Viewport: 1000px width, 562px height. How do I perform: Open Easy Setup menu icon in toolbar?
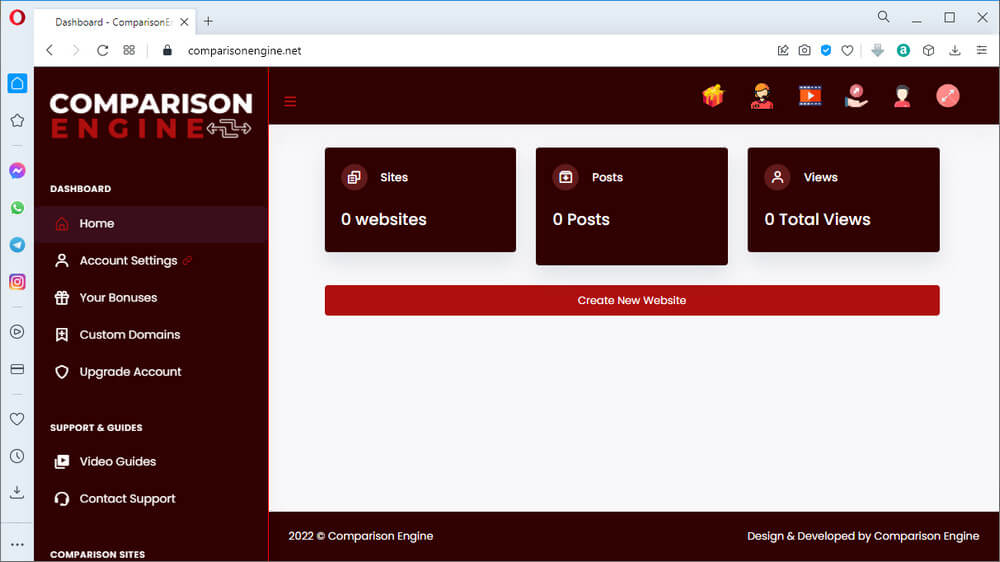(982, 50)
